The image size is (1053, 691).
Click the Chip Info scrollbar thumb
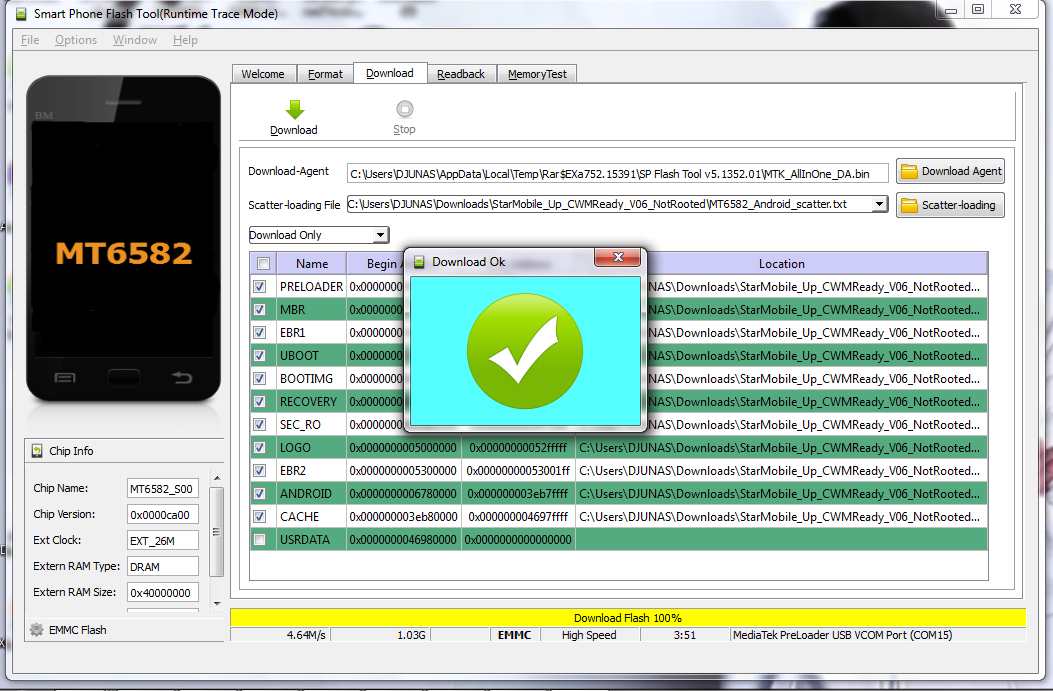[x=216, y=532]
